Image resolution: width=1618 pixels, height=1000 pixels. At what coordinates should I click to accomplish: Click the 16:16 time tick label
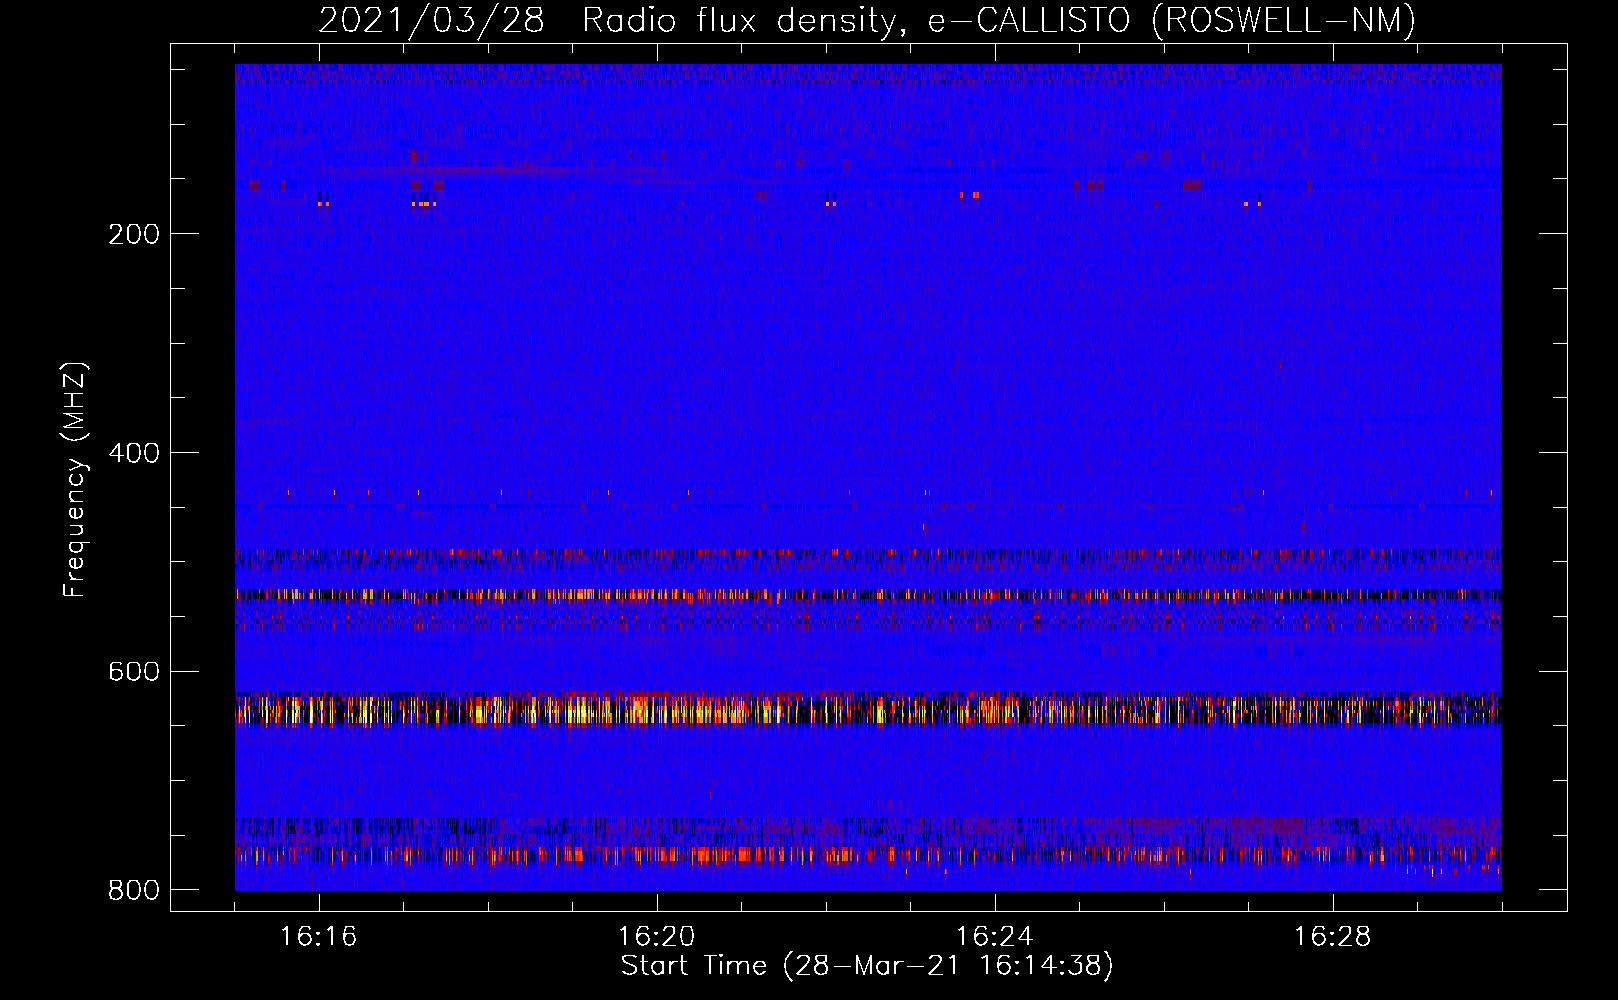319,937
